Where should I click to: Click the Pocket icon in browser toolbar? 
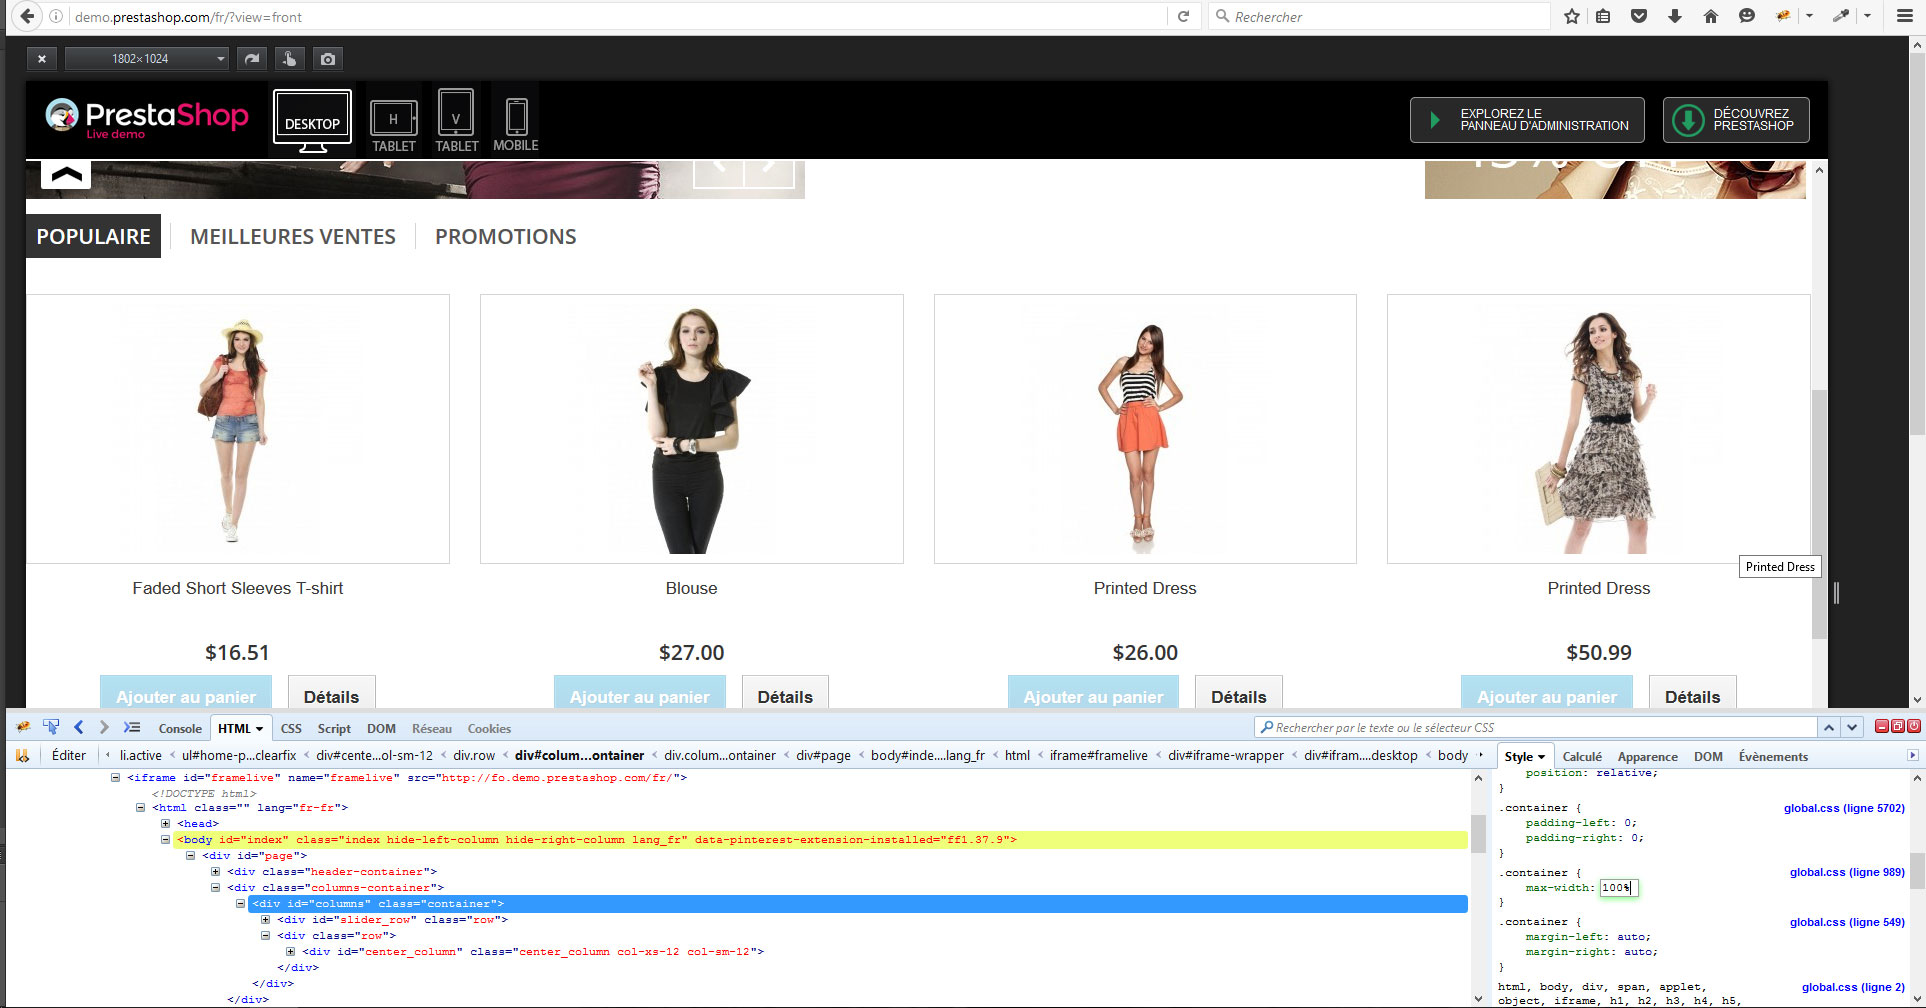pos(1638,16)
